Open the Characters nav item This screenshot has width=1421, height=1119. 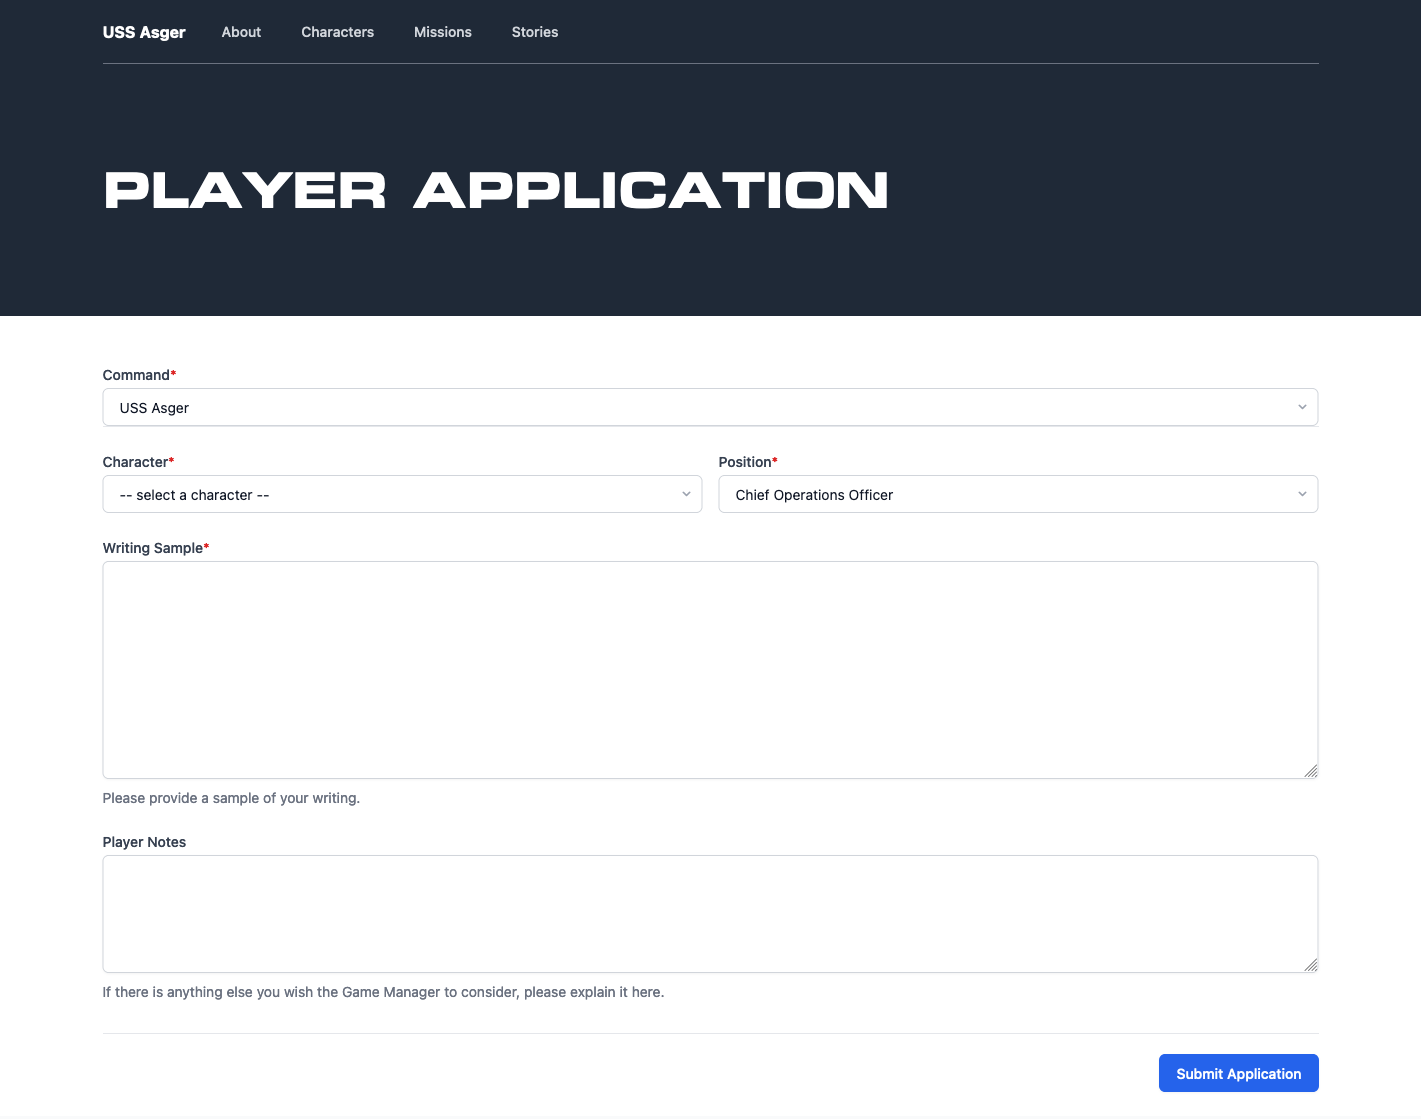[337, 32]
